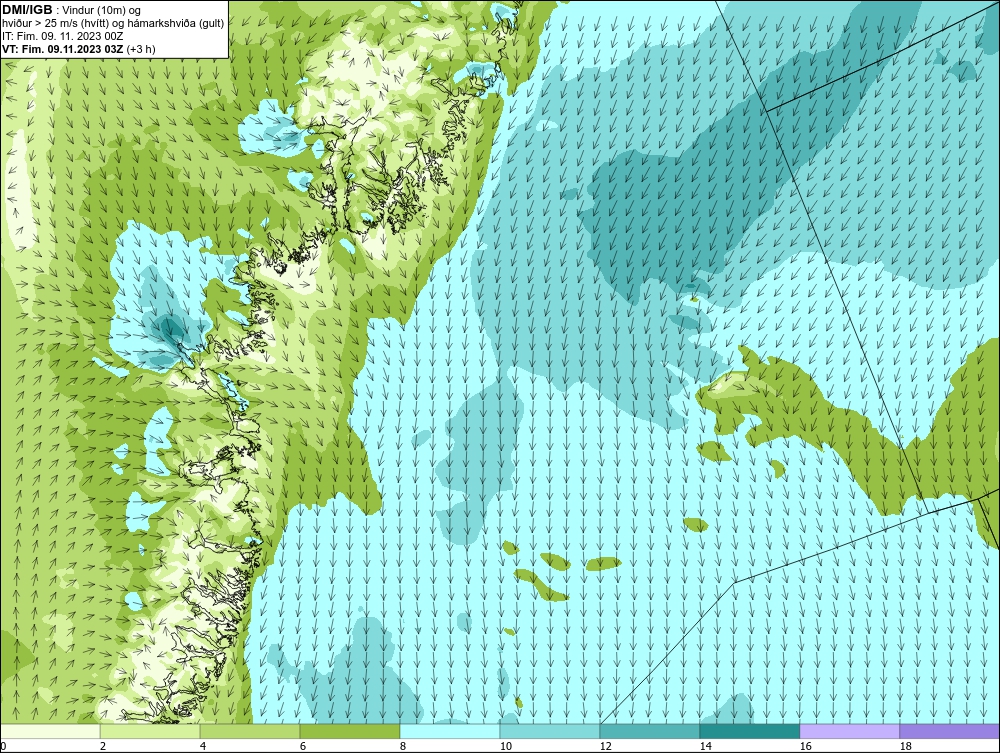Click the legend value label 16
This screenshot has height=753, width=1000.
tap(805, 746)
